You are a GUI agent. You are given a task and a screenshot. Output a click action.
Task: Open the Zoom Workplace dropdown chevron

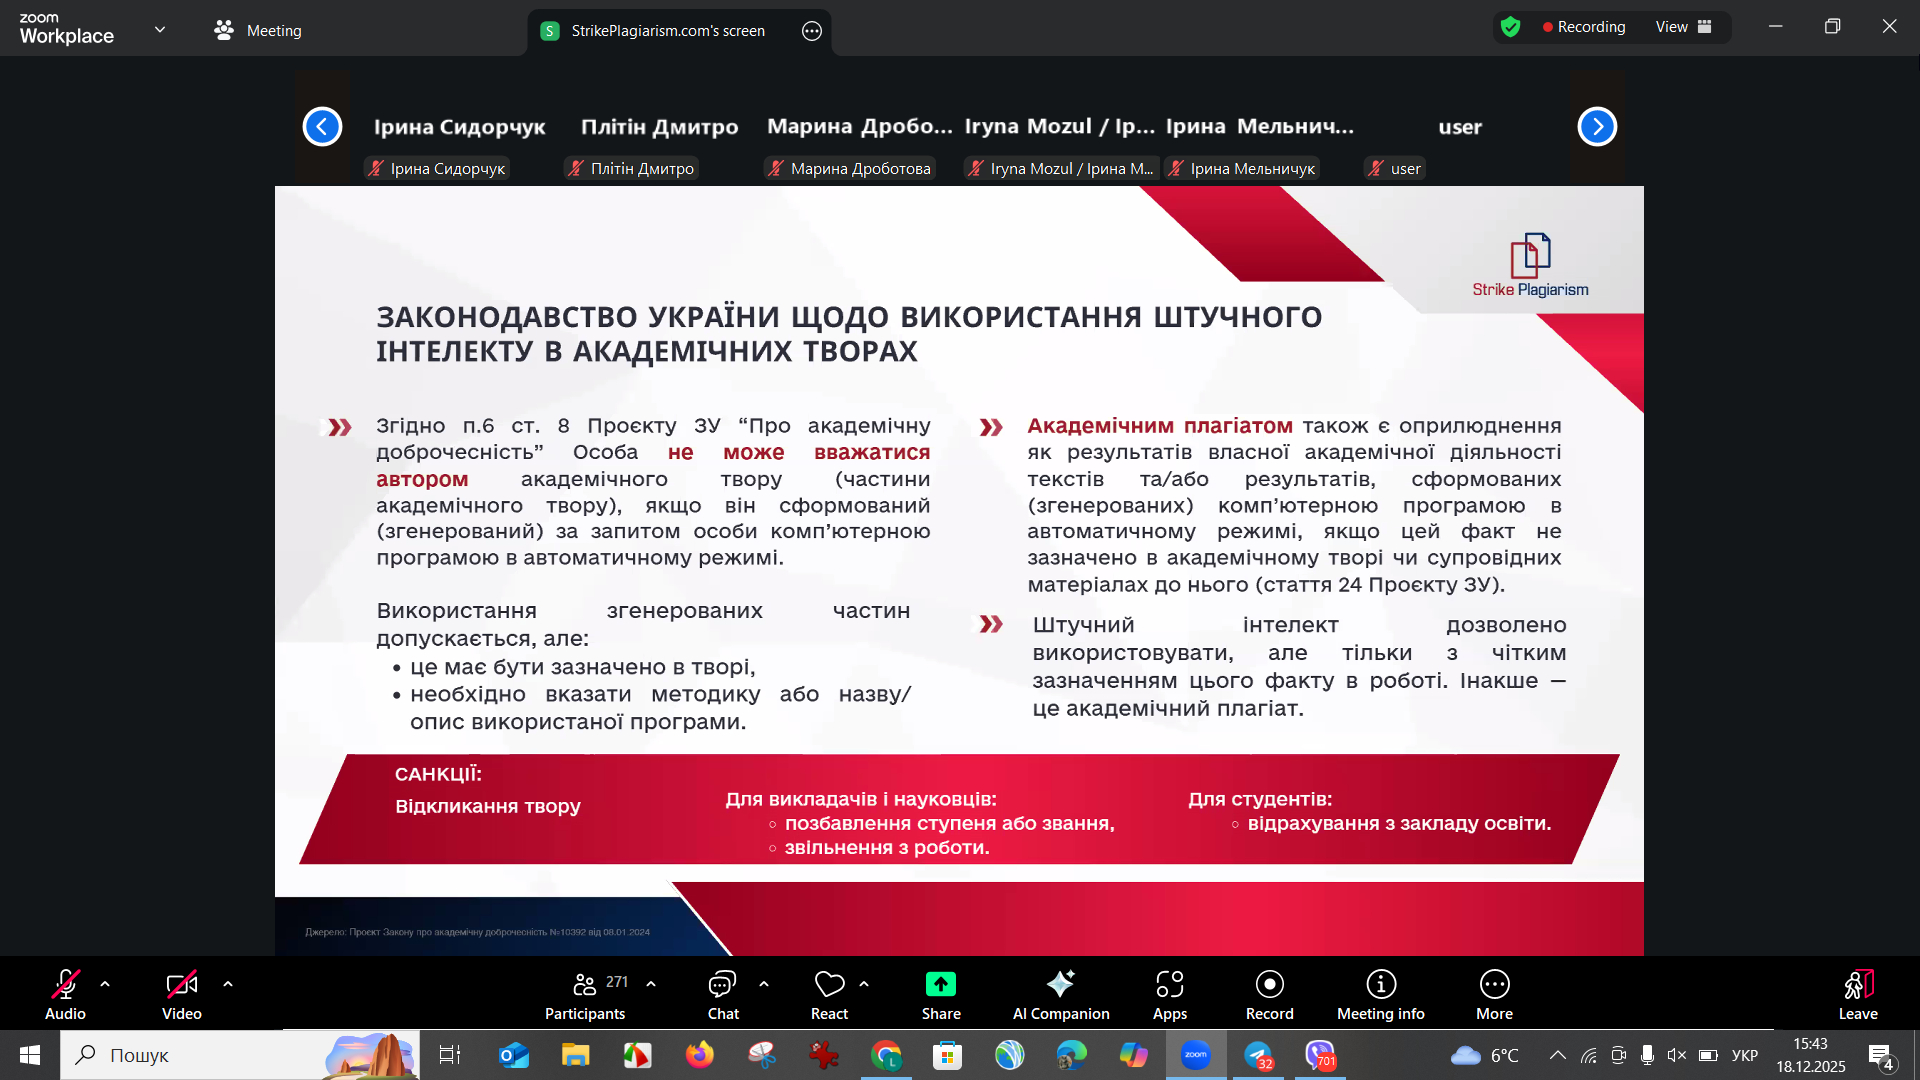[160, 30]
